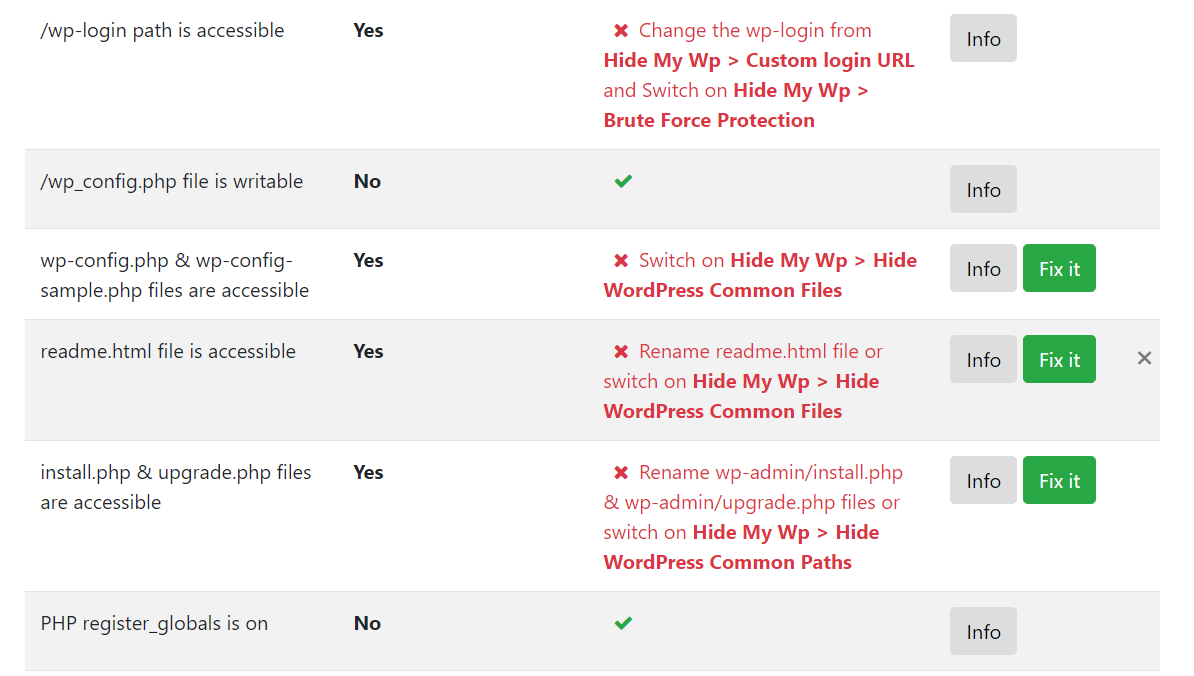Click the 'readme.html file is accessible' label
This screenshot has width=1194, height=676.
168,351
